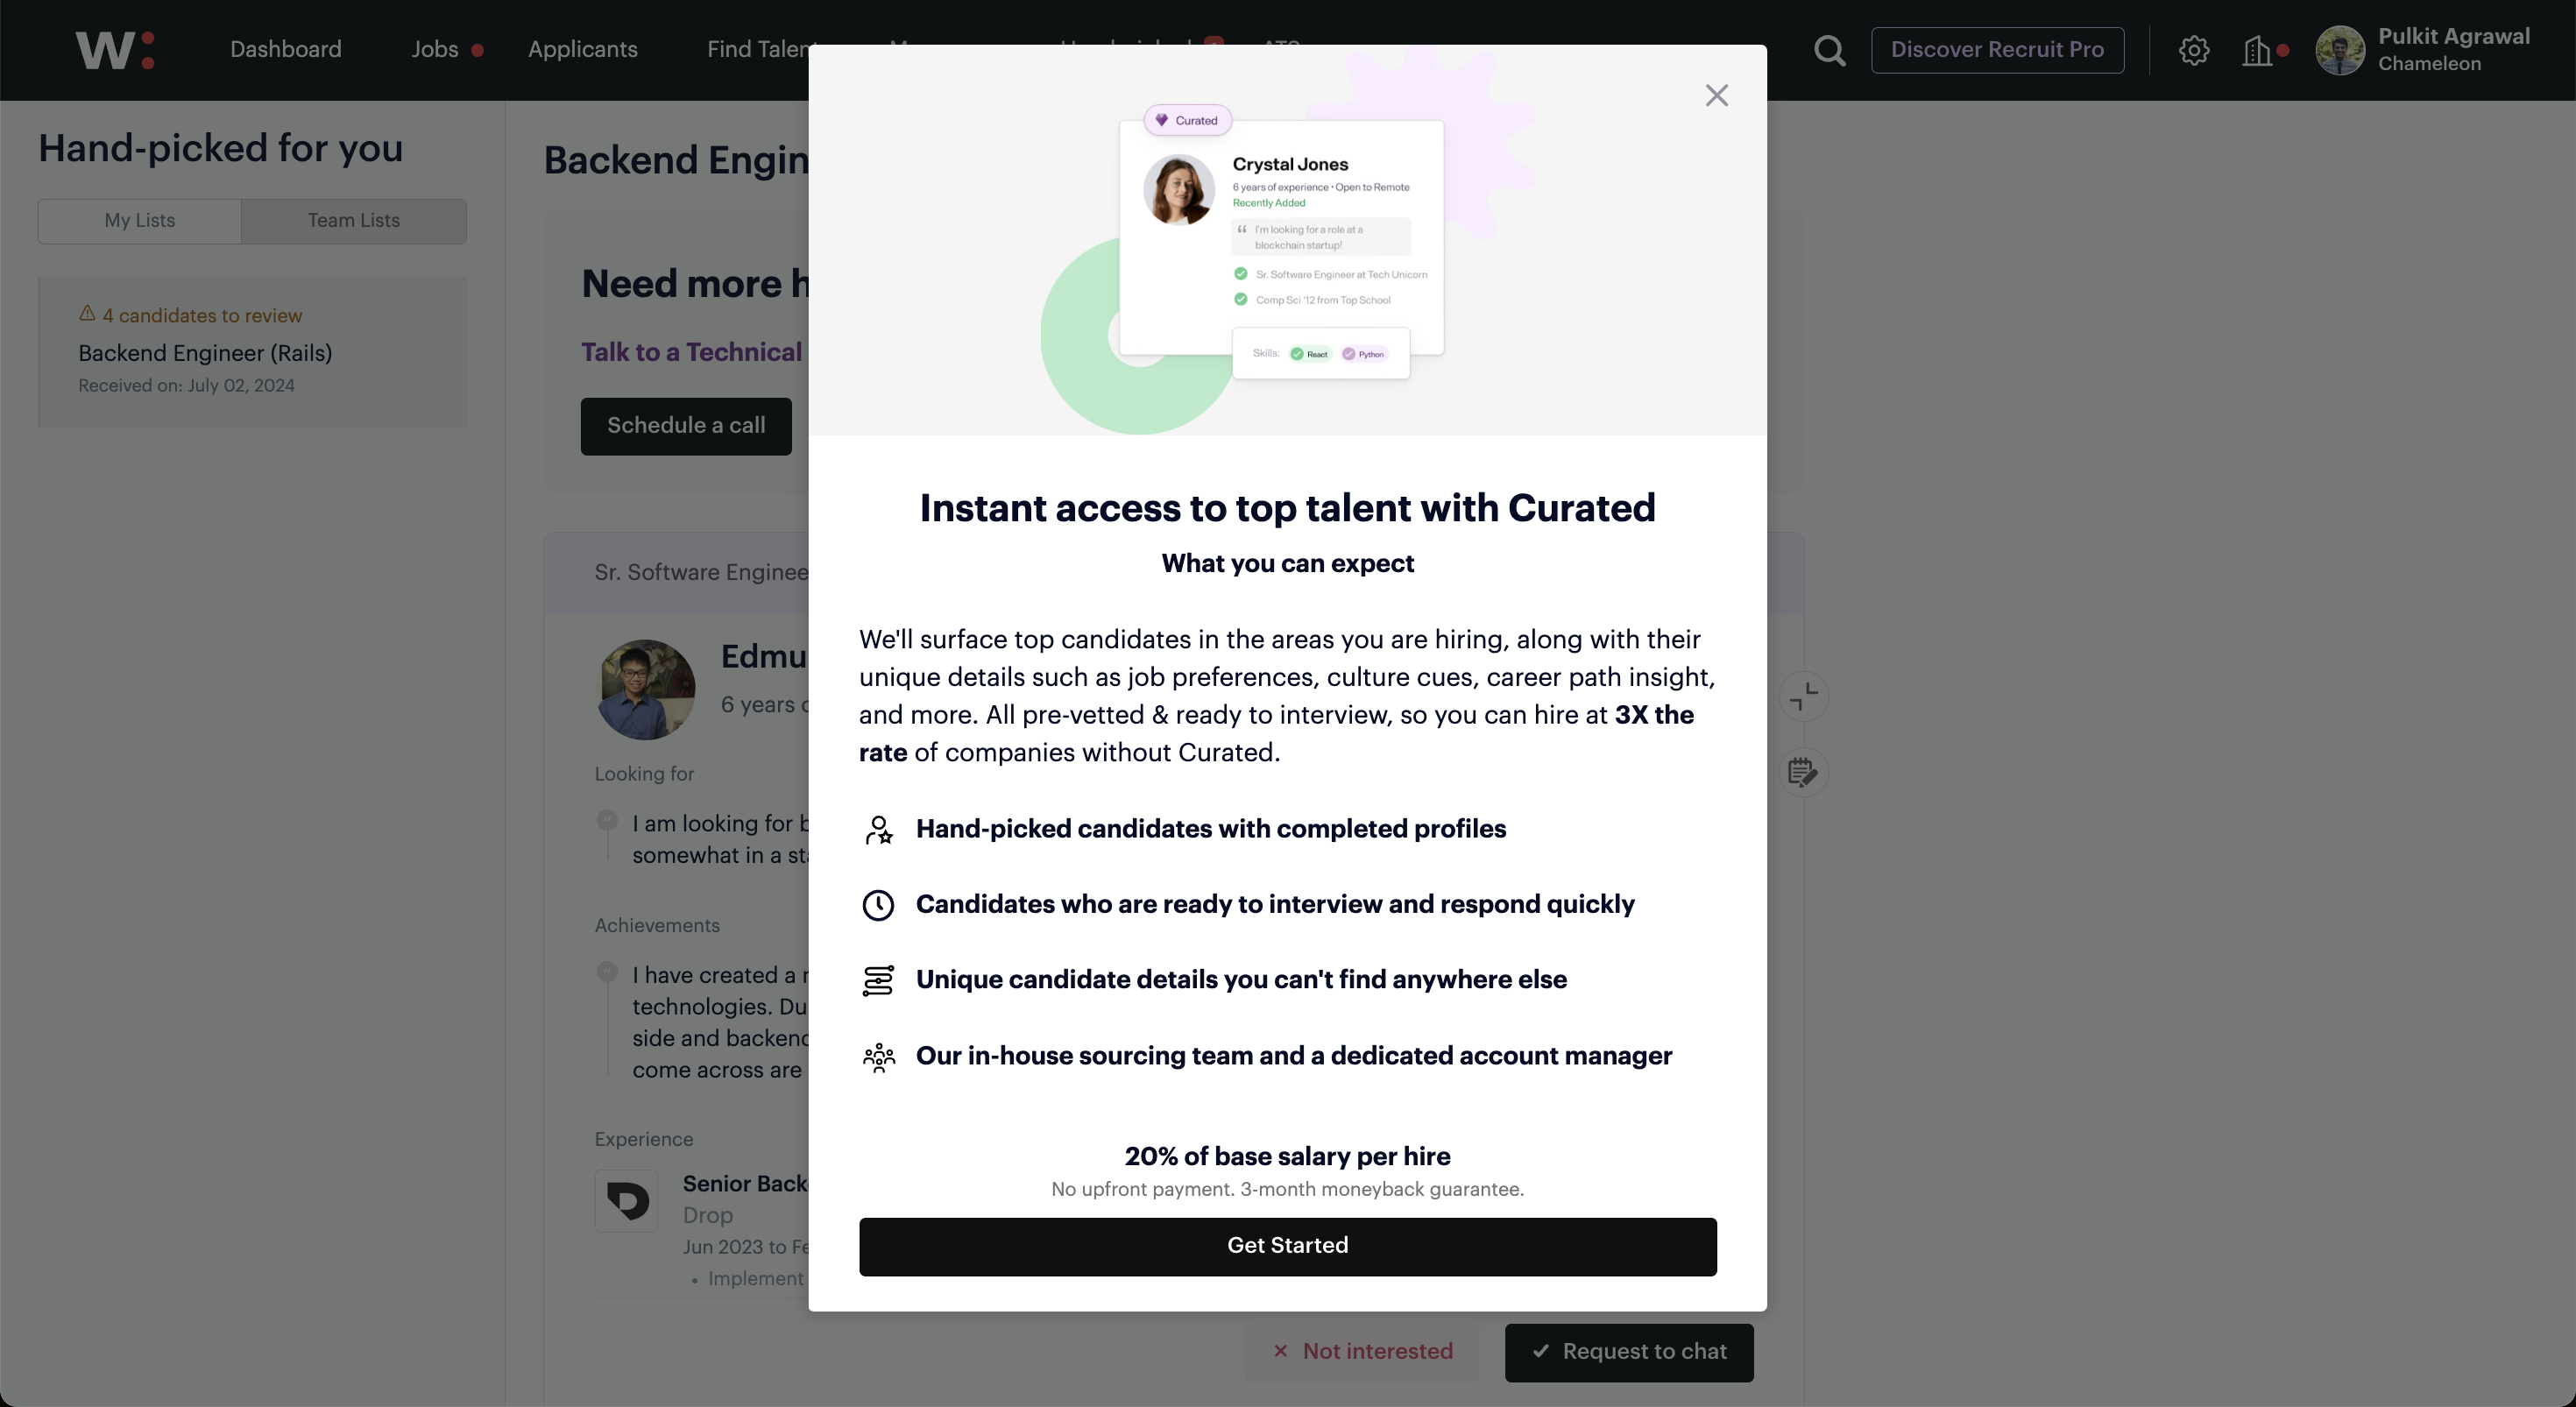Screen dimensions: 2576x1407
Task: Open settings via the gear icon
Action: (2193, 50)
